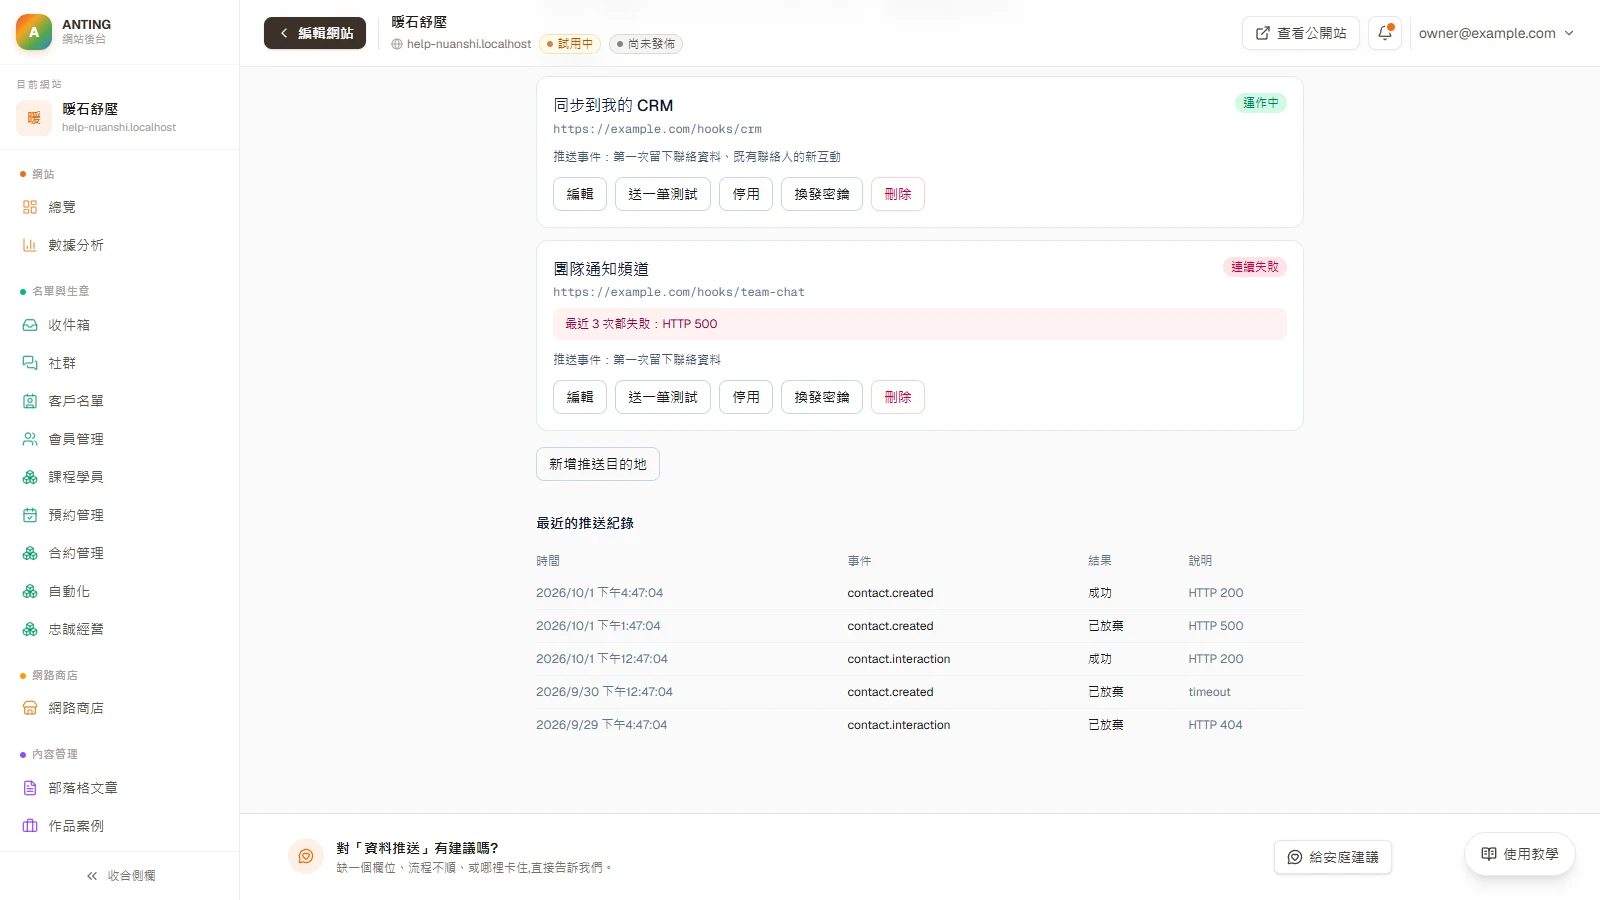This screenshot has width=1600, height=900.
Task: Open 查看公開站 public site
Action: 1301,33
